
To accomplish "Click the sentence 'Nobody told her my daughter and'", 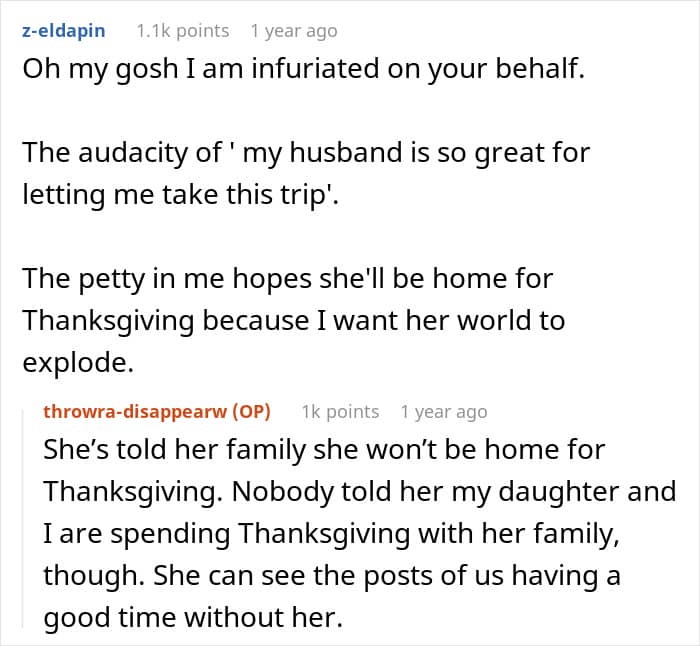I will pyautogui.click(x=454, y=491).
